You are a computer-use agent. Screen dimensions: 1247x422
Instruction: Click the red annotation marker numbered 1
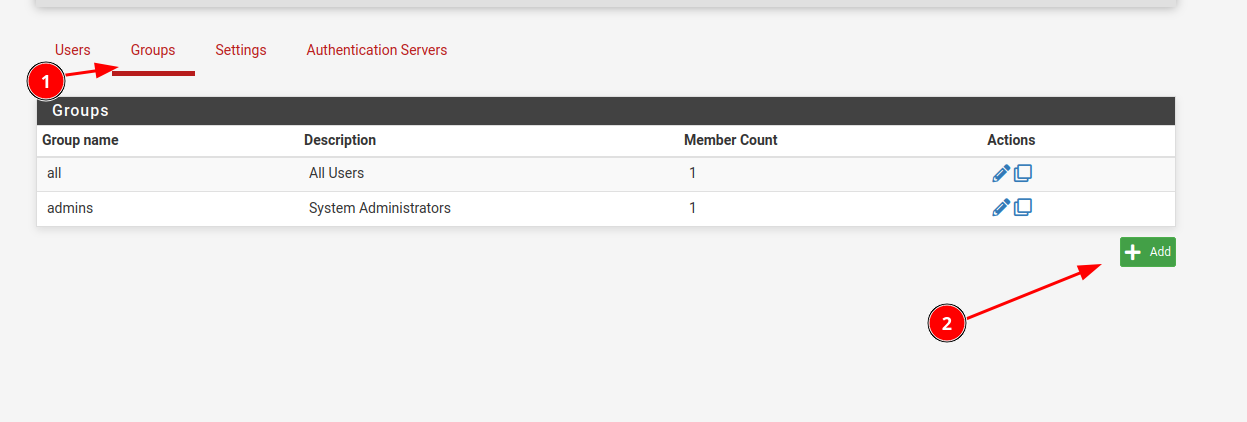tap(46, 79)
